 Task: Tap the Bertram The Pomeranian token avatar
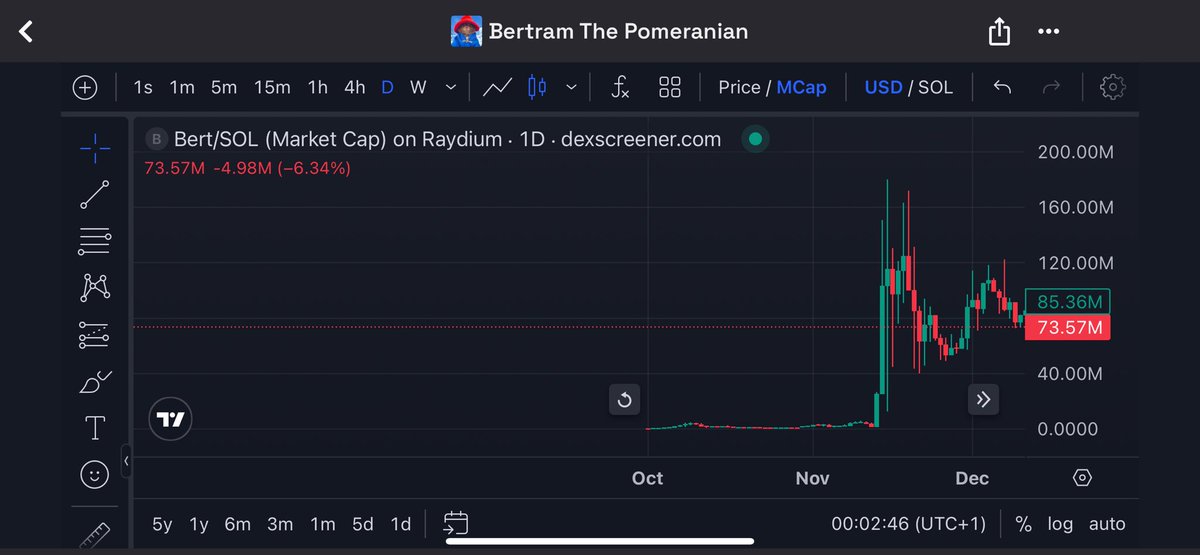(466, 31)
